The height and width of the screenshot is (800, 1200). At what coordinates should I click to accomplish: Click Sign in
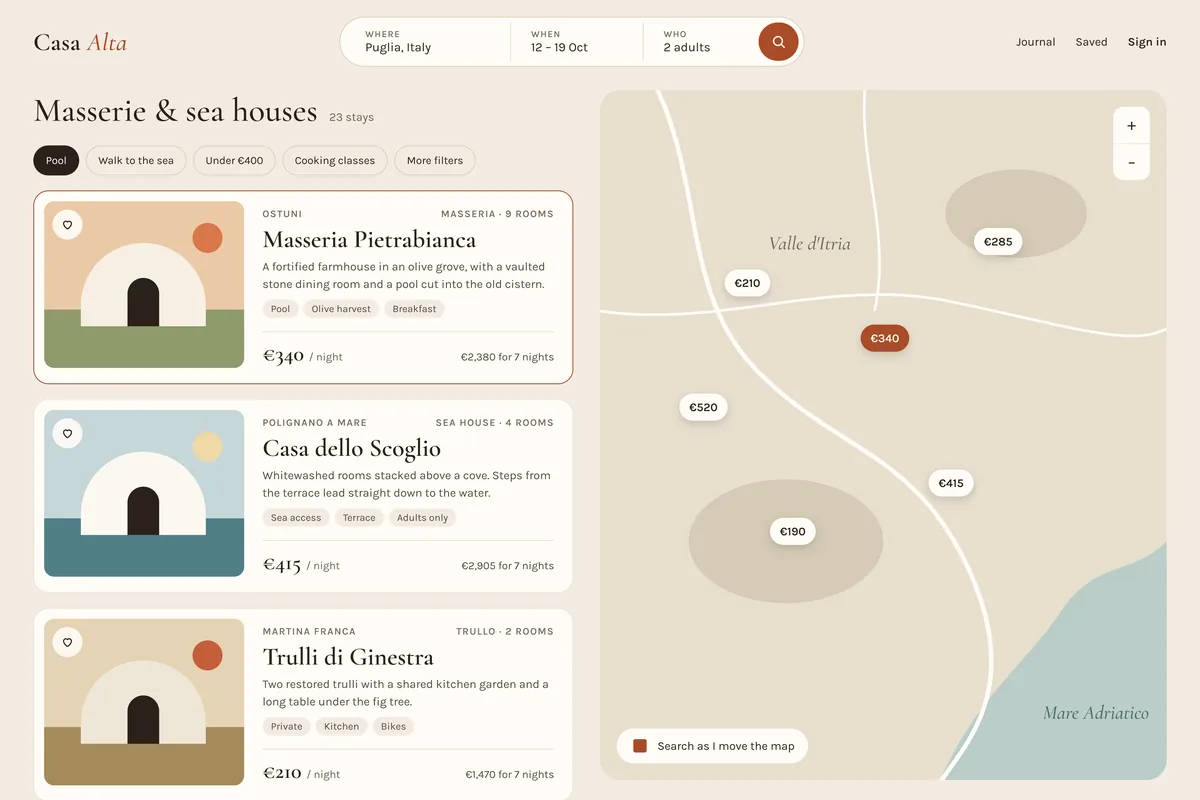click(1147, 42)
